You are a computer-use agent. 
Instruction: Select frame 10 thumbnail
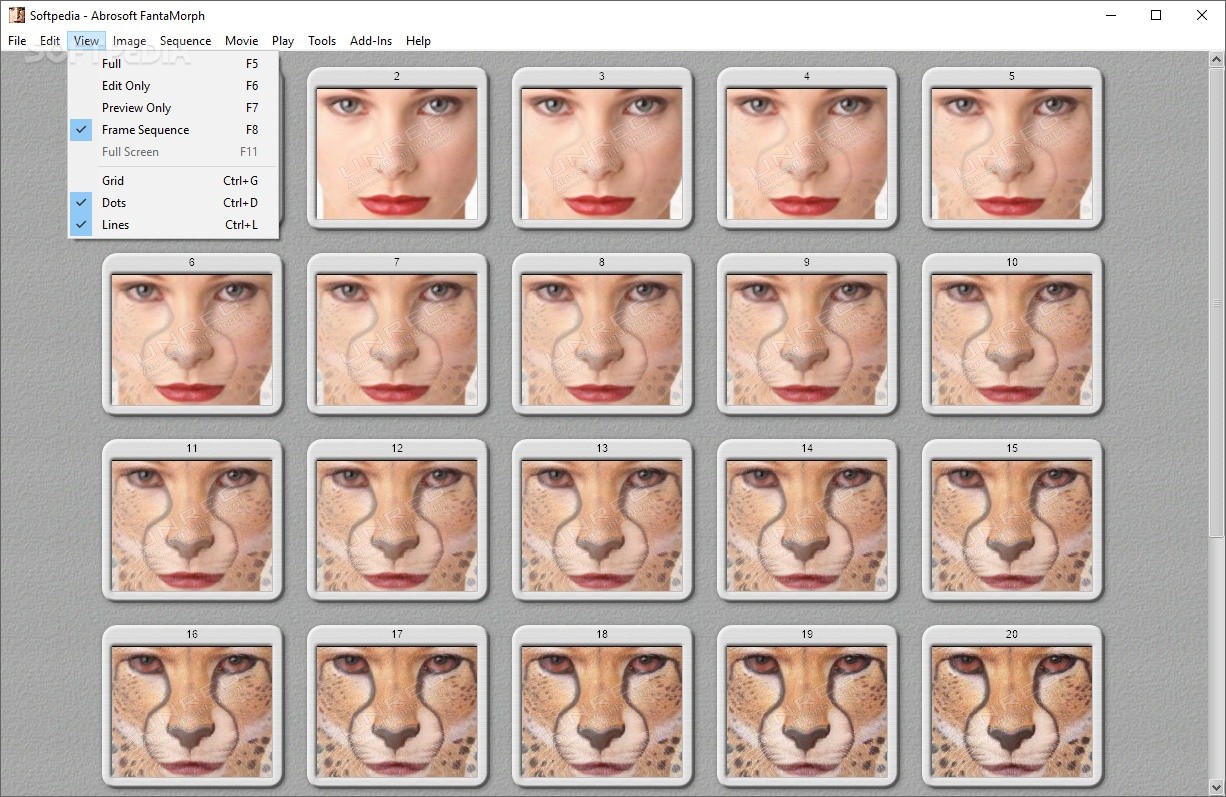point(1012,334)
